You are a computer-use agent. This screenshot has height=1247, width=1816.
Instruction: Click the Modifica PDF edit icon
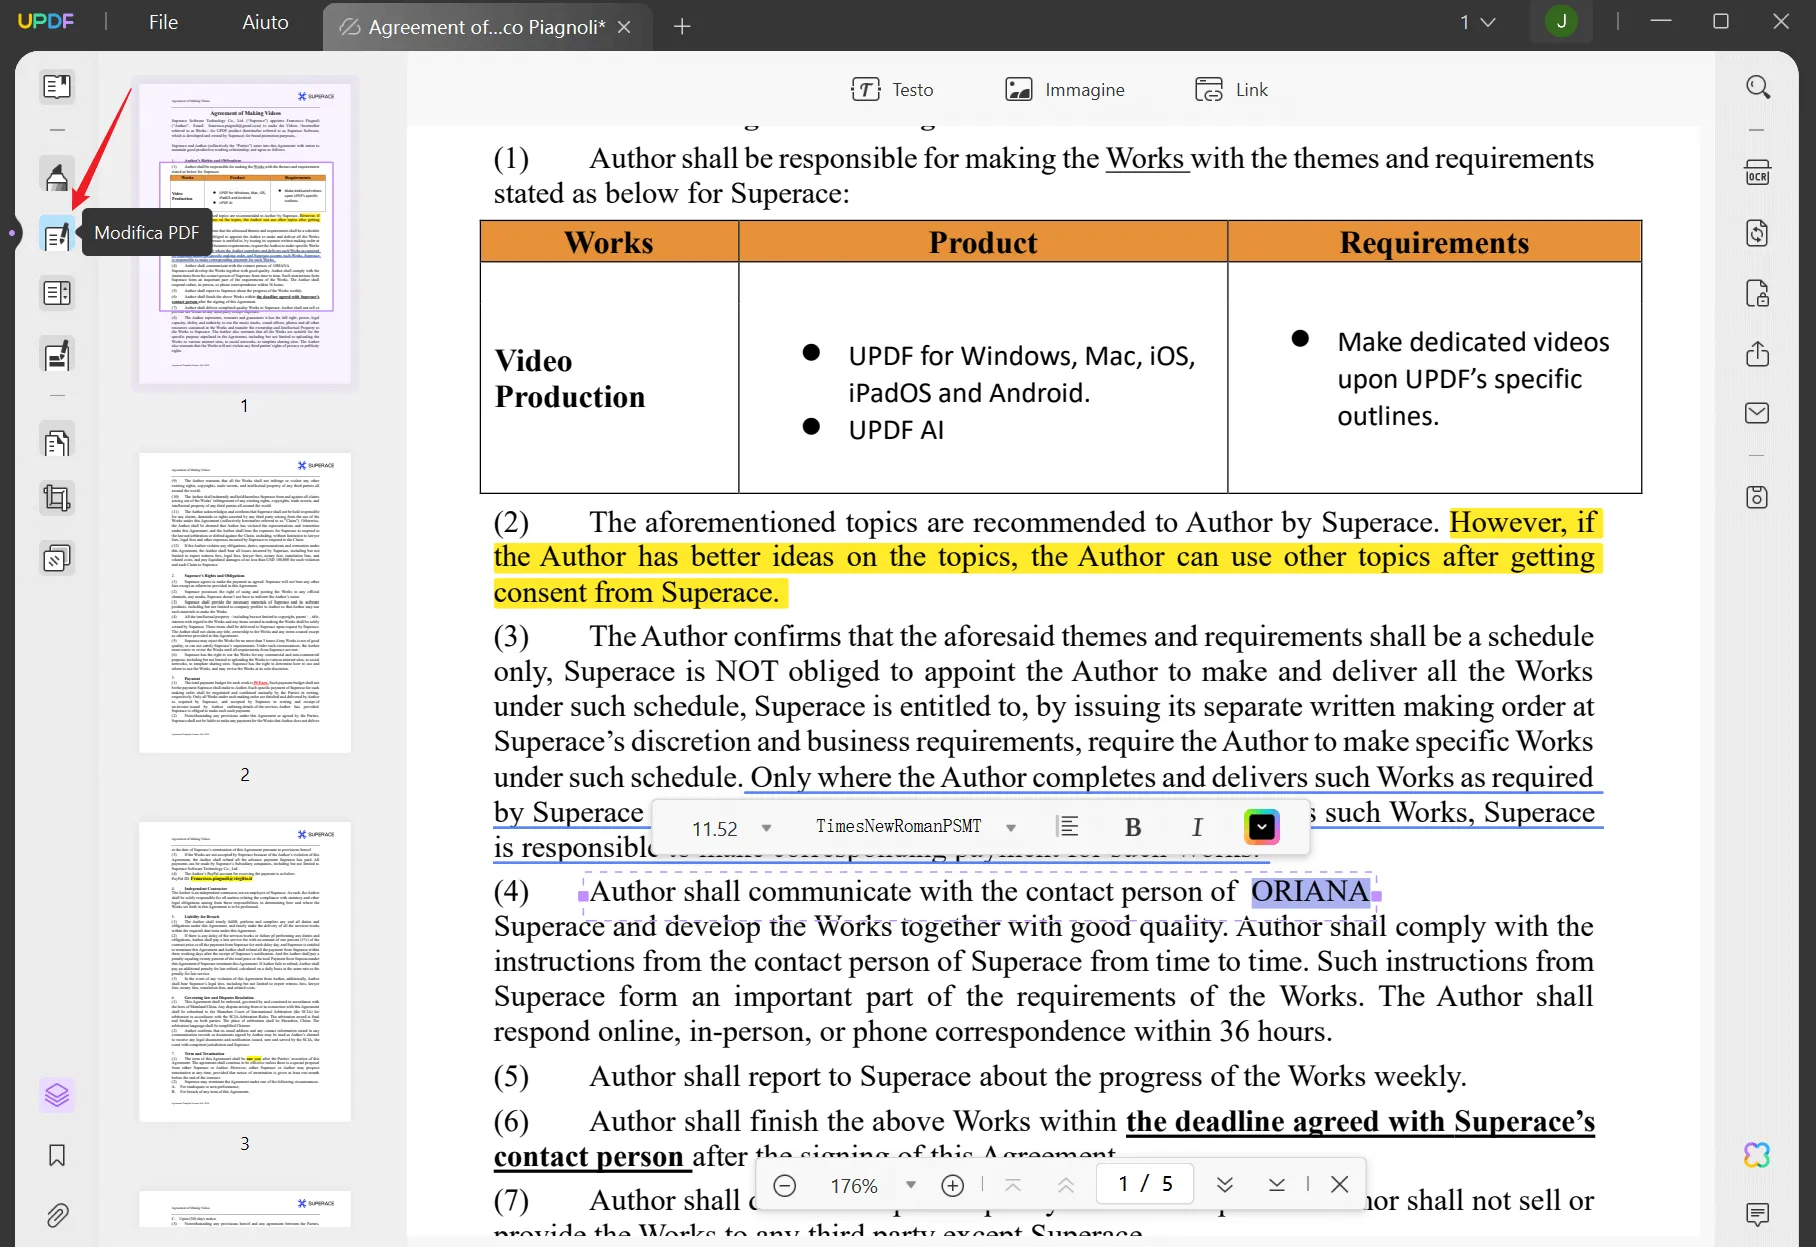57,234
